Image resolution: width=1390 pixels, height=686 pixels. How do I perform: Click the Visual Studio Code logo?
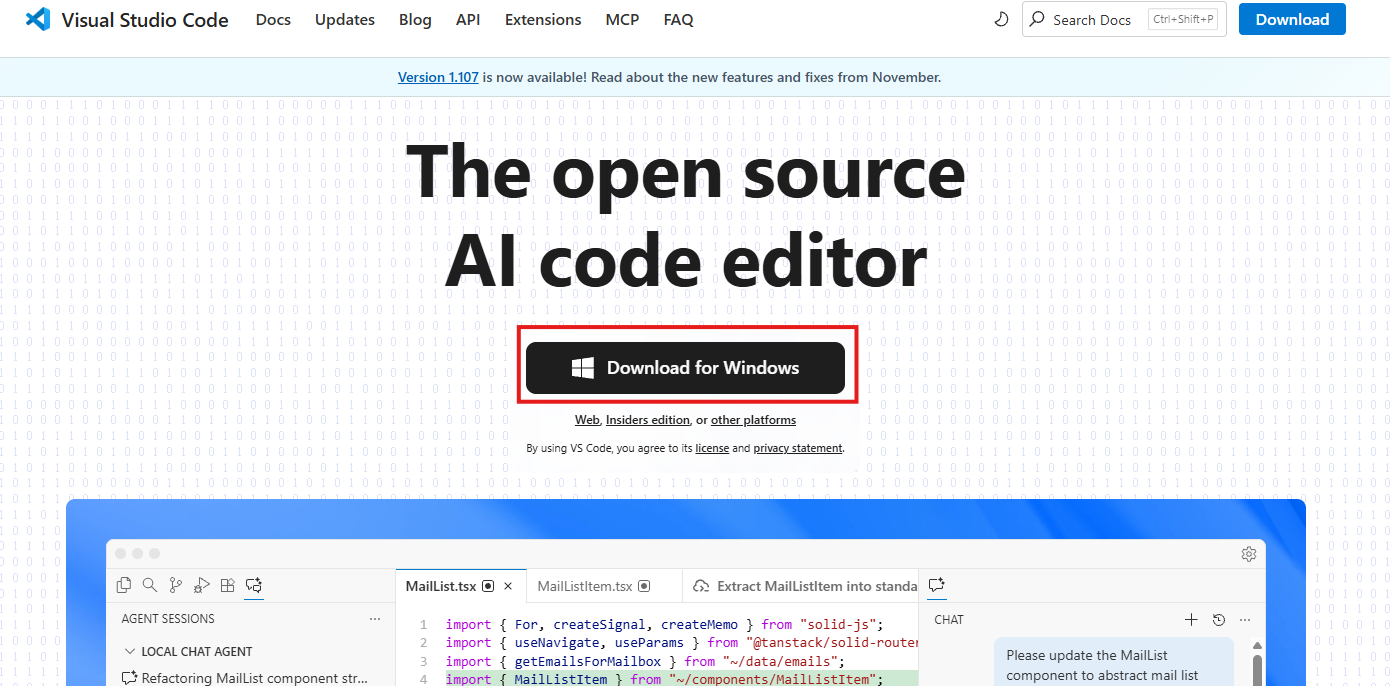(38, 19)
